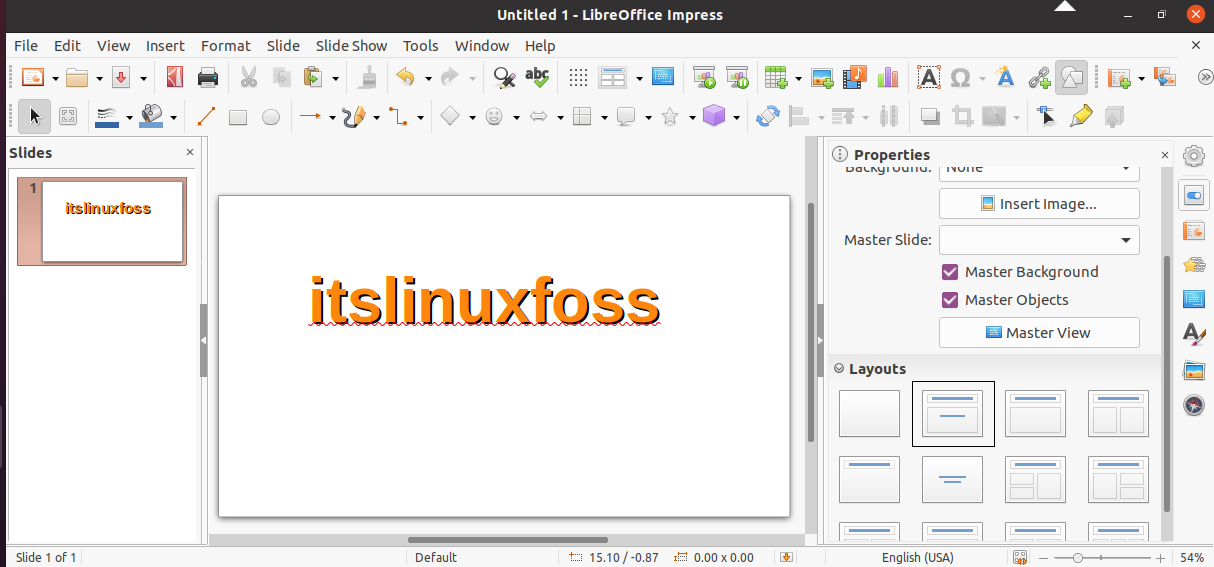Open the Paste options dropdown arrow
This screenshot has height=567, width=1214.
pos(335,78)
